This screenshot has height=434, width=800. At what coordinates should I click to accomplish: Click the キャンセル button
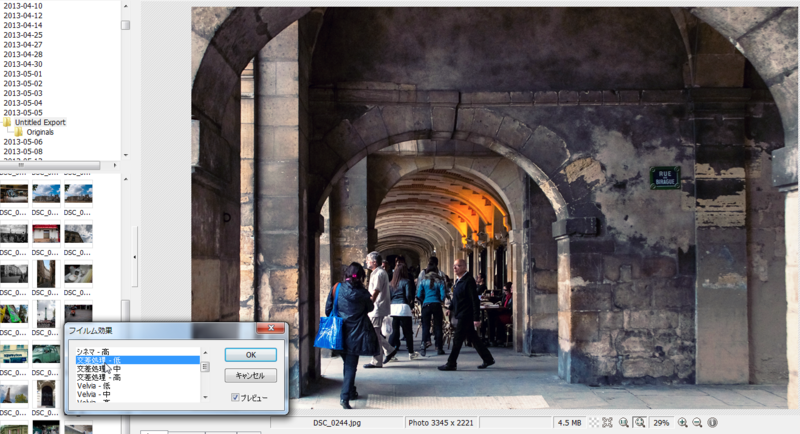pyautogui.click(x=251, y=376)
